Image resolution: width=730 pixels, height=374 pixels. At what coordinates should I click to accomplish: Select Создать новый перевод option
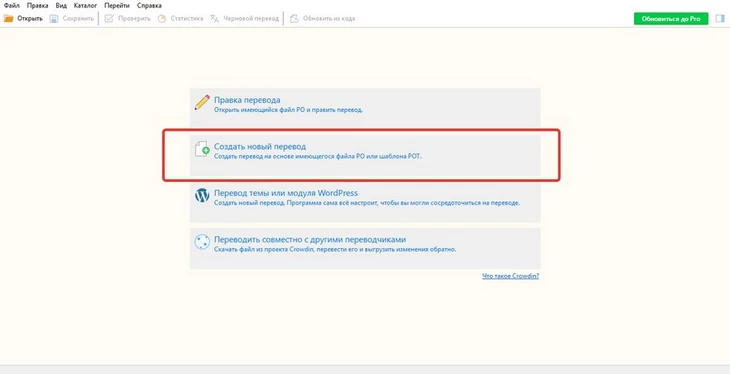(x=365, y=156)
